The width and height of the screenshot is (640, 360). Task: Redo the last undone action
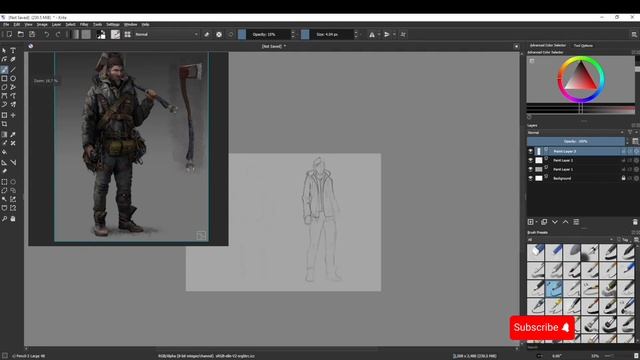58,35
